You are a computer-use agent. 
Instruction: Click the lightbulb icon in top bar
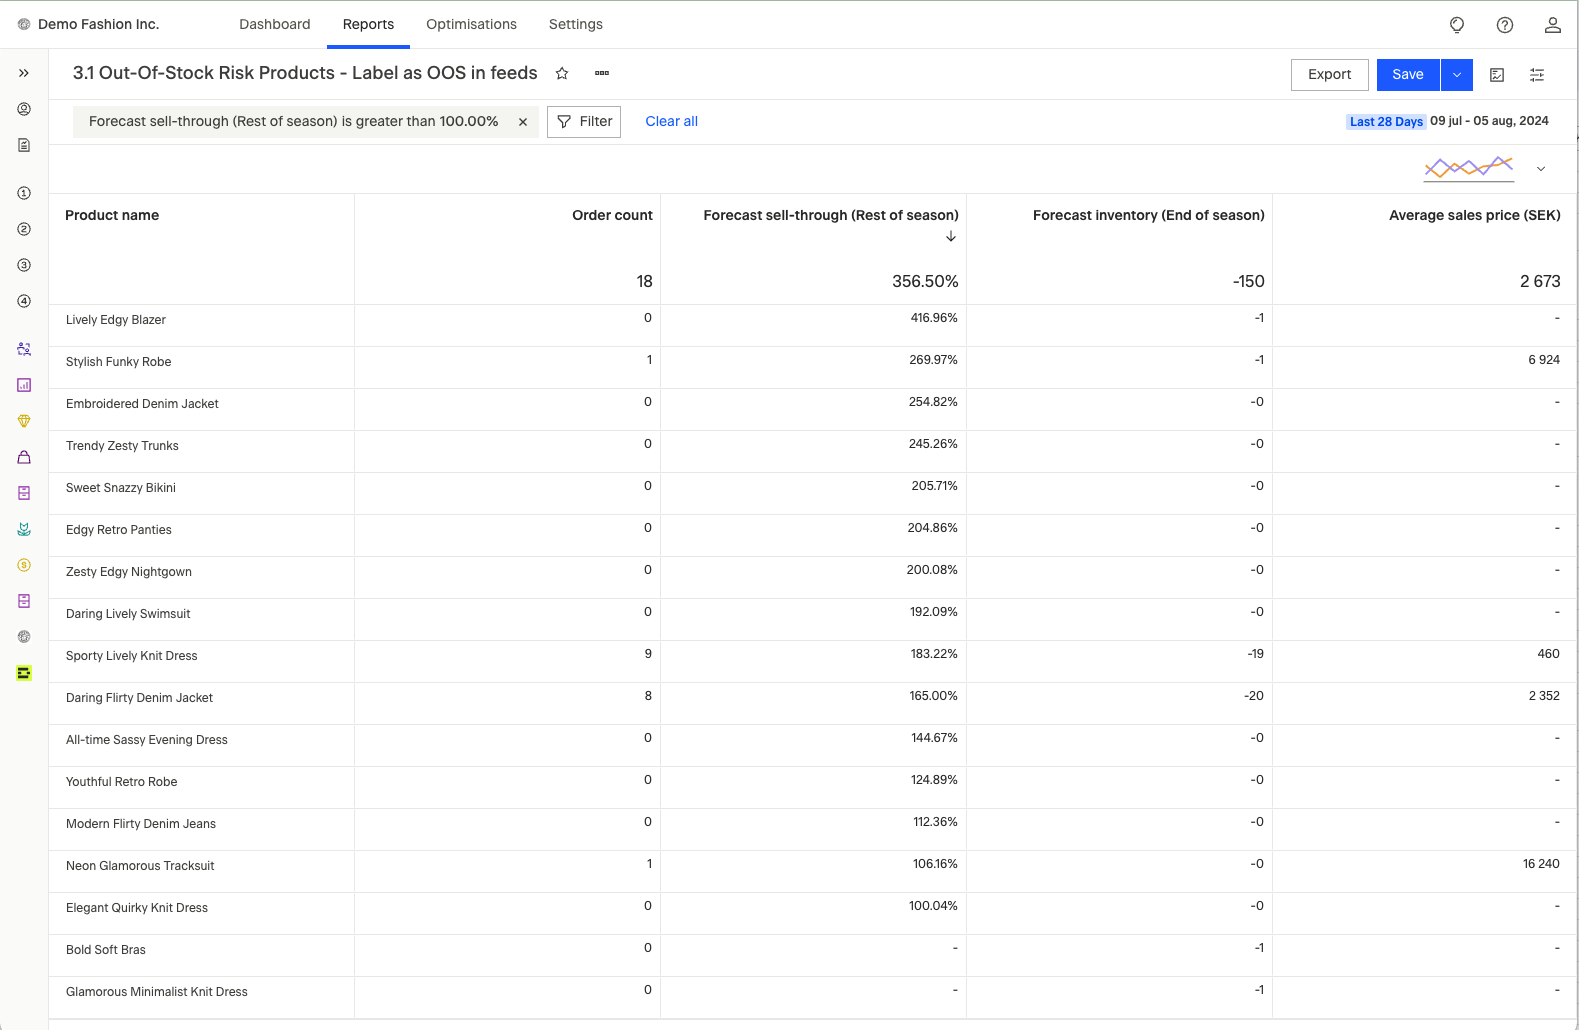coord(1457,25)
